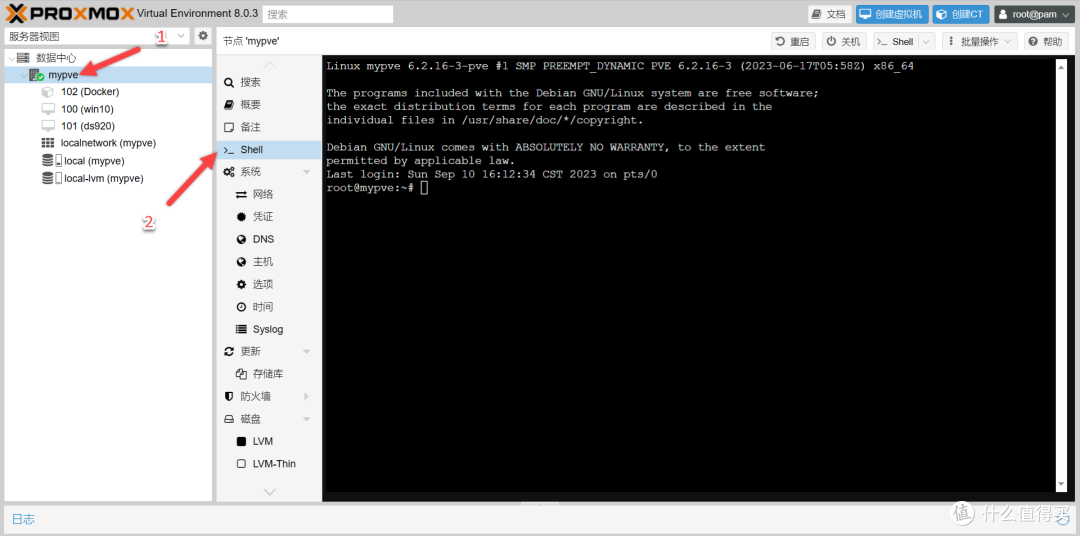This screenshot has height=536, width=1080.
Task: Open the 搜索 menu item
Action: [x=249, y=82]
